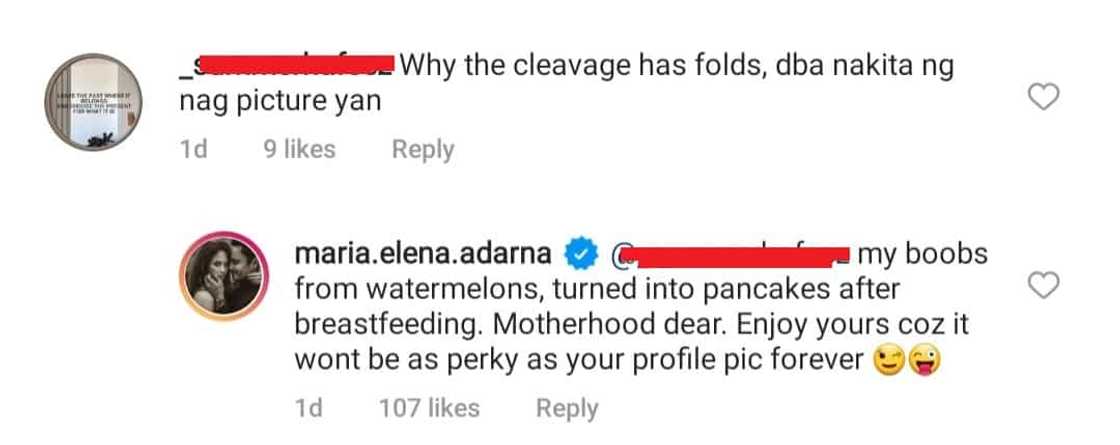The image size is (1120, 445).
Task: Reply to maria.elena.adarna's comment
Action: click(567, 408)
